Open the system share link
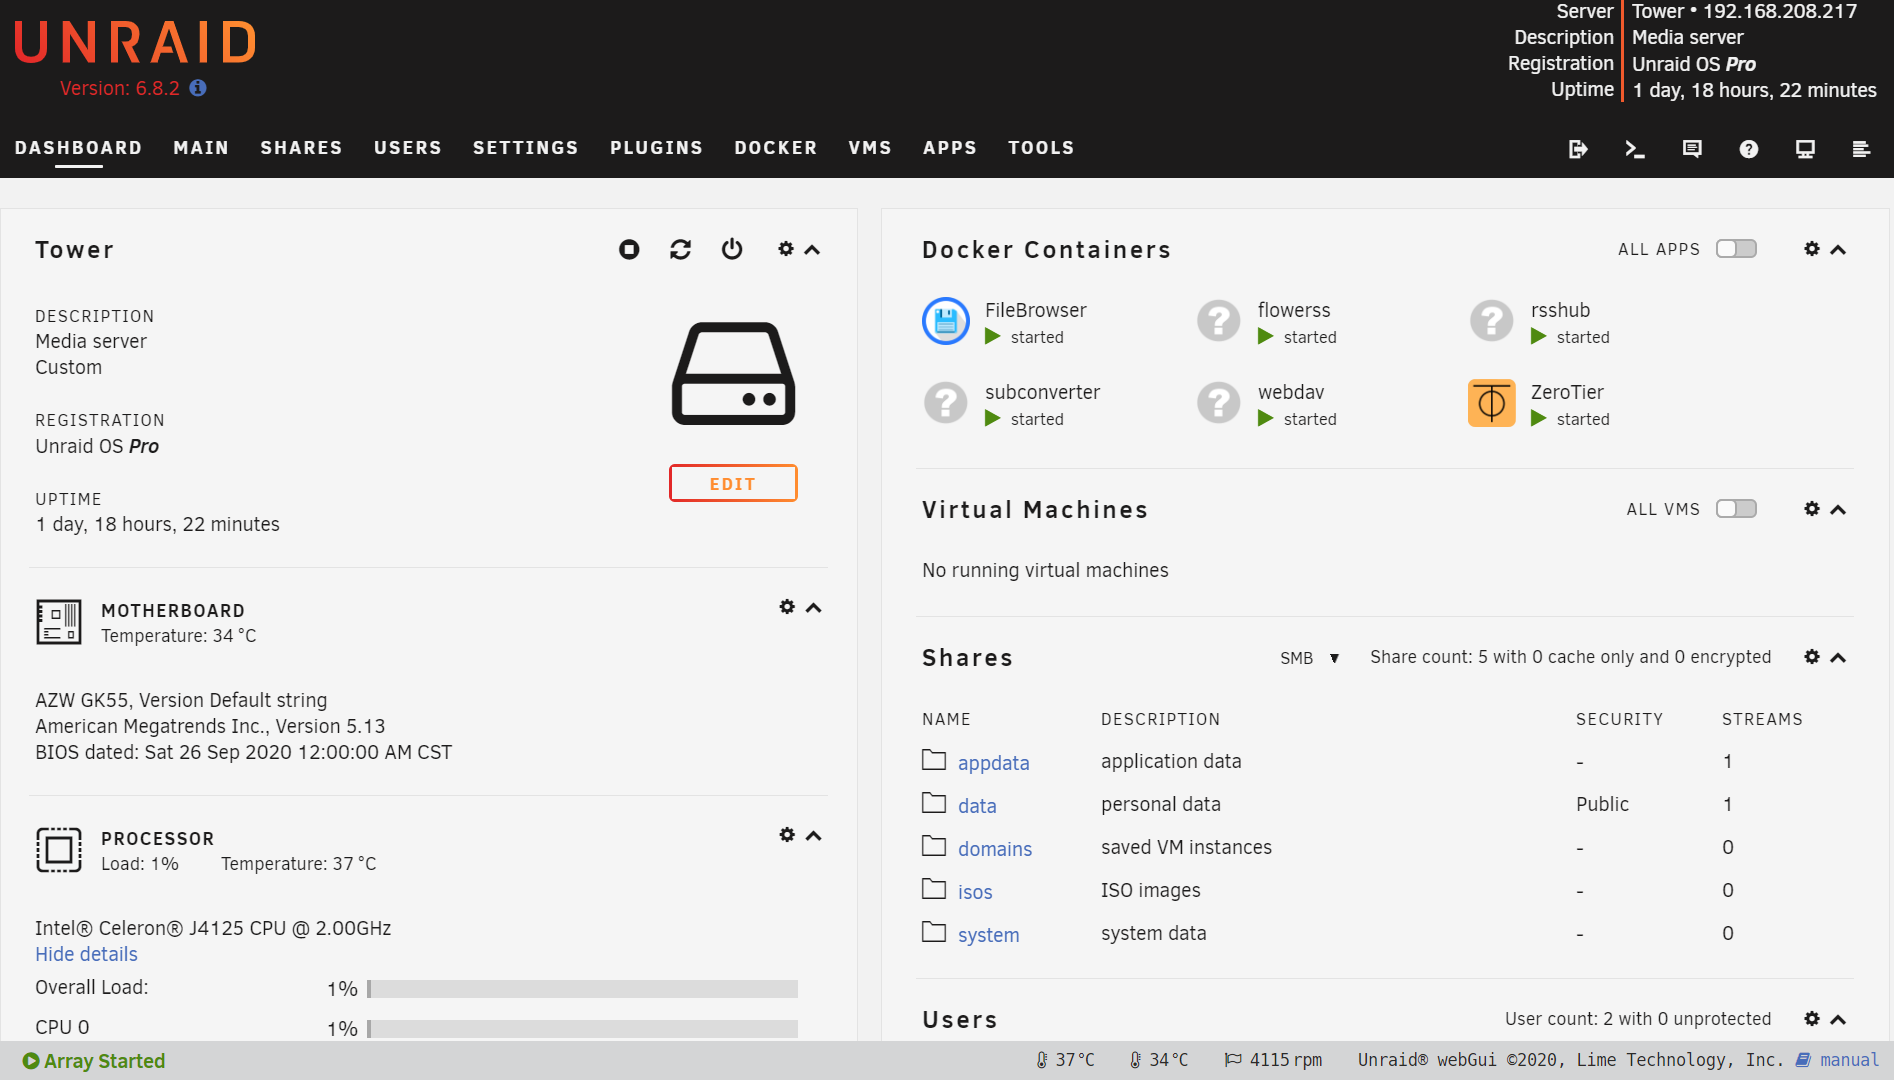 click(x=989, y=935)
